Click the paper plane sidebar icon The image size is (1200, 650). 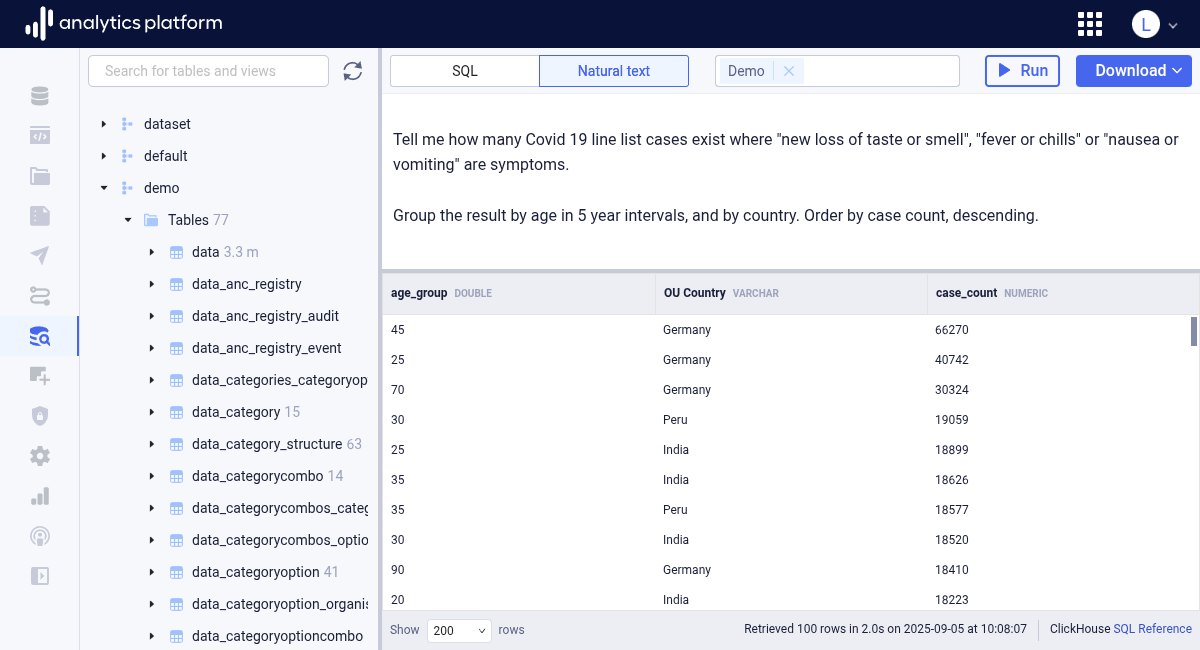tap(39, 256)
